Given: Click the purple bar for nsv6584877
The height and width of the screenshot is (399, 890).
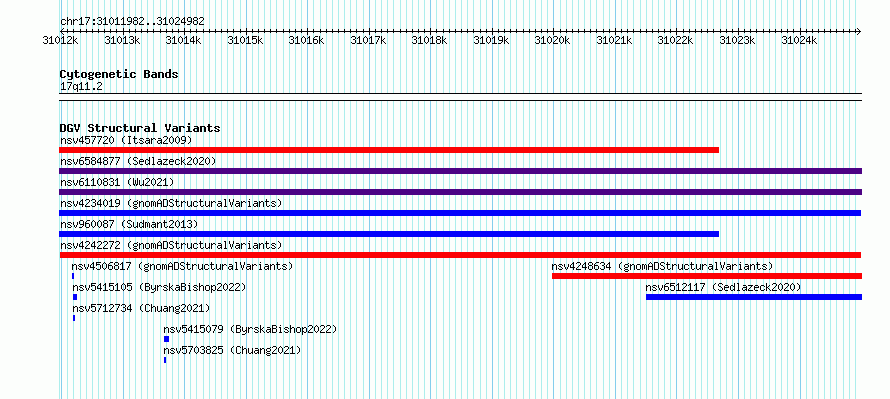Looking at the screenshot, I should (460, 171).
